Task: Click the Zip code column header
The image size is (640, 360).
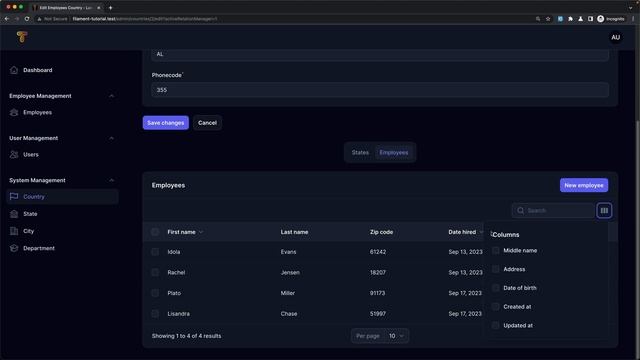Action: (381, 232)
